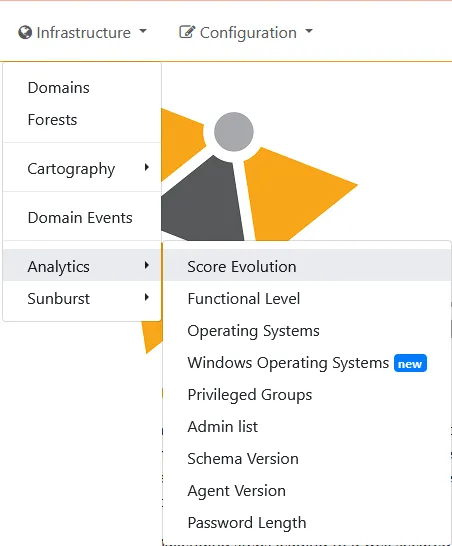Expand the Cartography submenu arrow
452x546 pixels.
pyautogui.click(x=147, y=167)
